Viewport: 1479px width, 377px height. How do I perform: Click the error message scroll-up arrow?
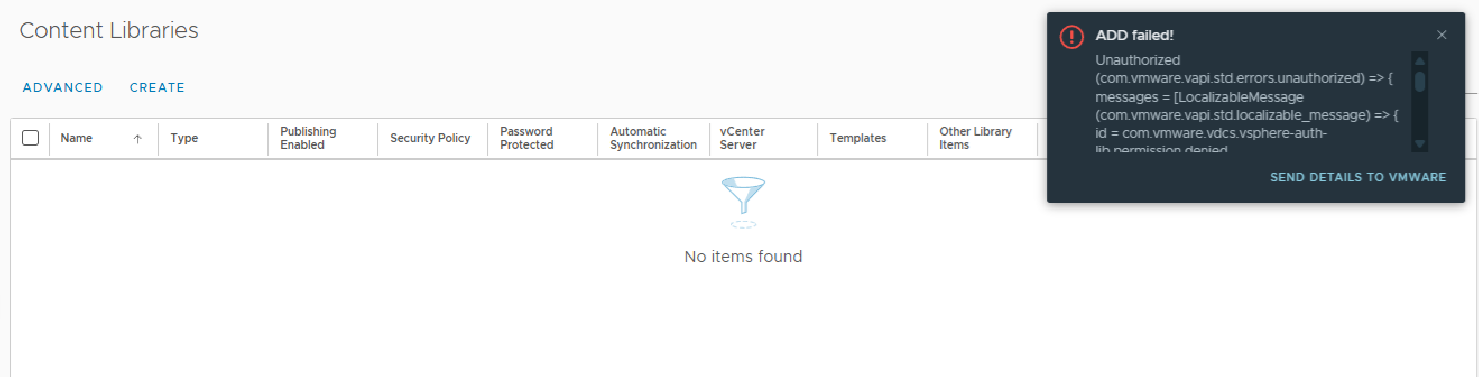click(1419, 60)
